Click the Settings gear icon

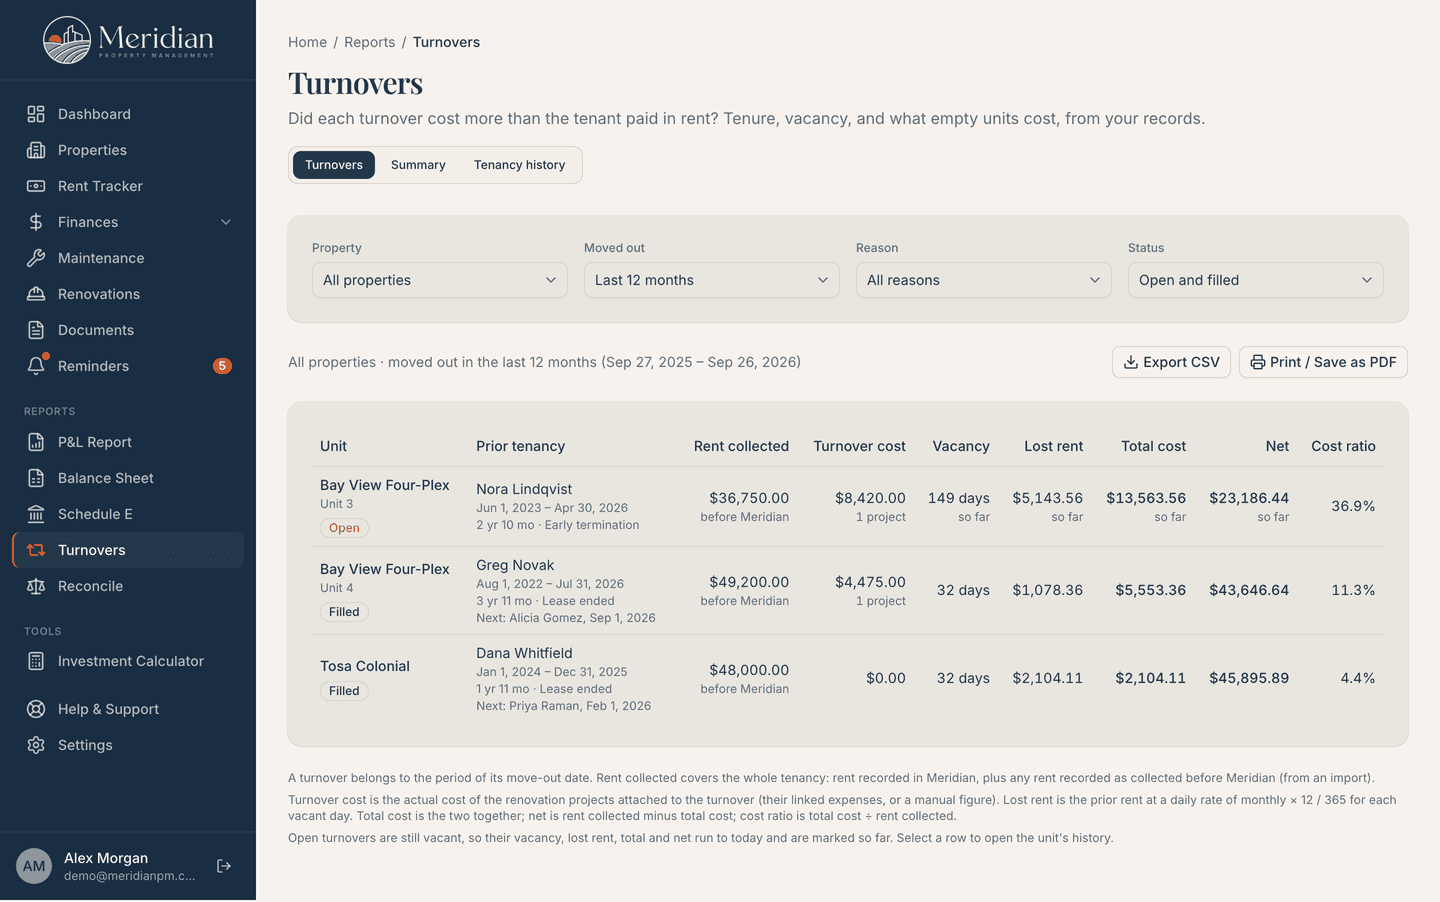coord(36,745)
